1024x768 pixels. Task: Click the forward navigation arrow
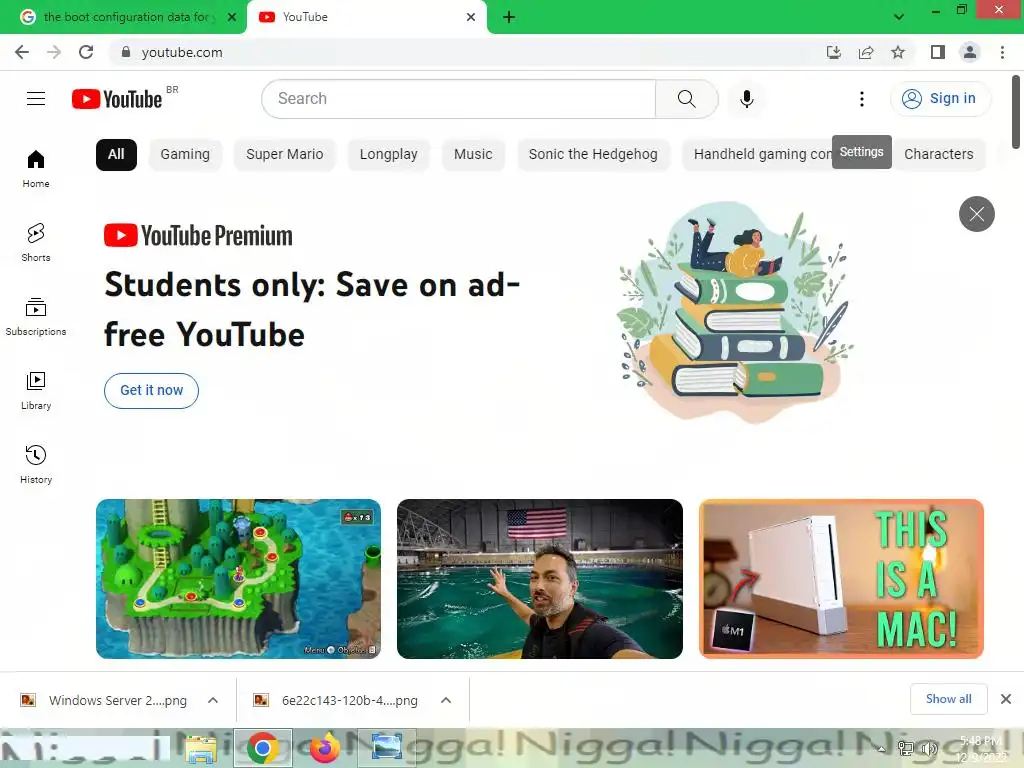[54, 52]
